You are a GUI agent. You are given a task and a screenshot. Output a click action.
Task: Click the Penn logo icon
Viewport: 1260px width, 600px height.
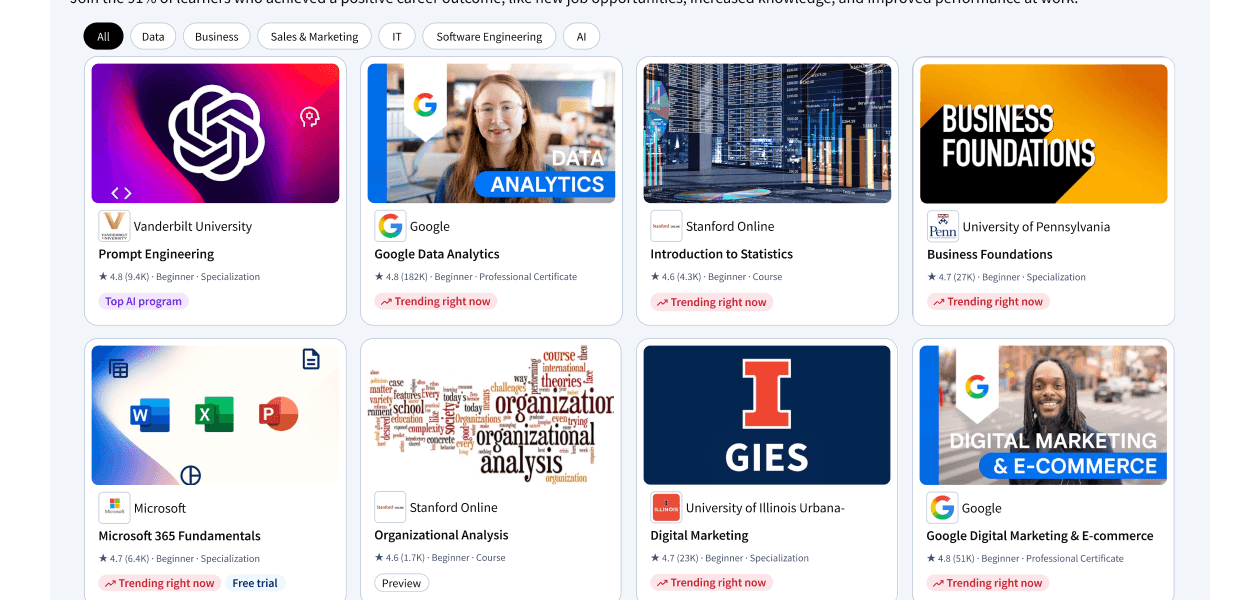pyautogui.click(x=943, y=226)
